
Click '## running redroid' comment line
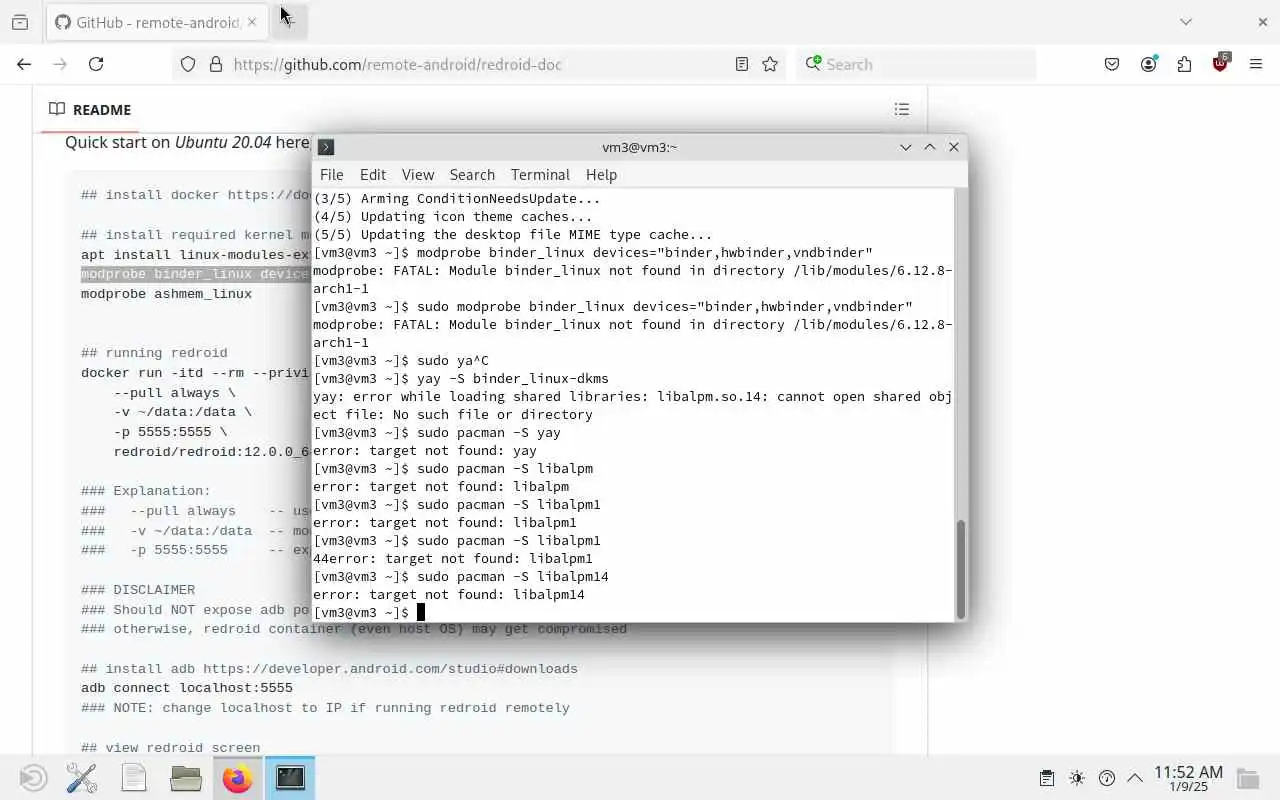click(154, 353)
